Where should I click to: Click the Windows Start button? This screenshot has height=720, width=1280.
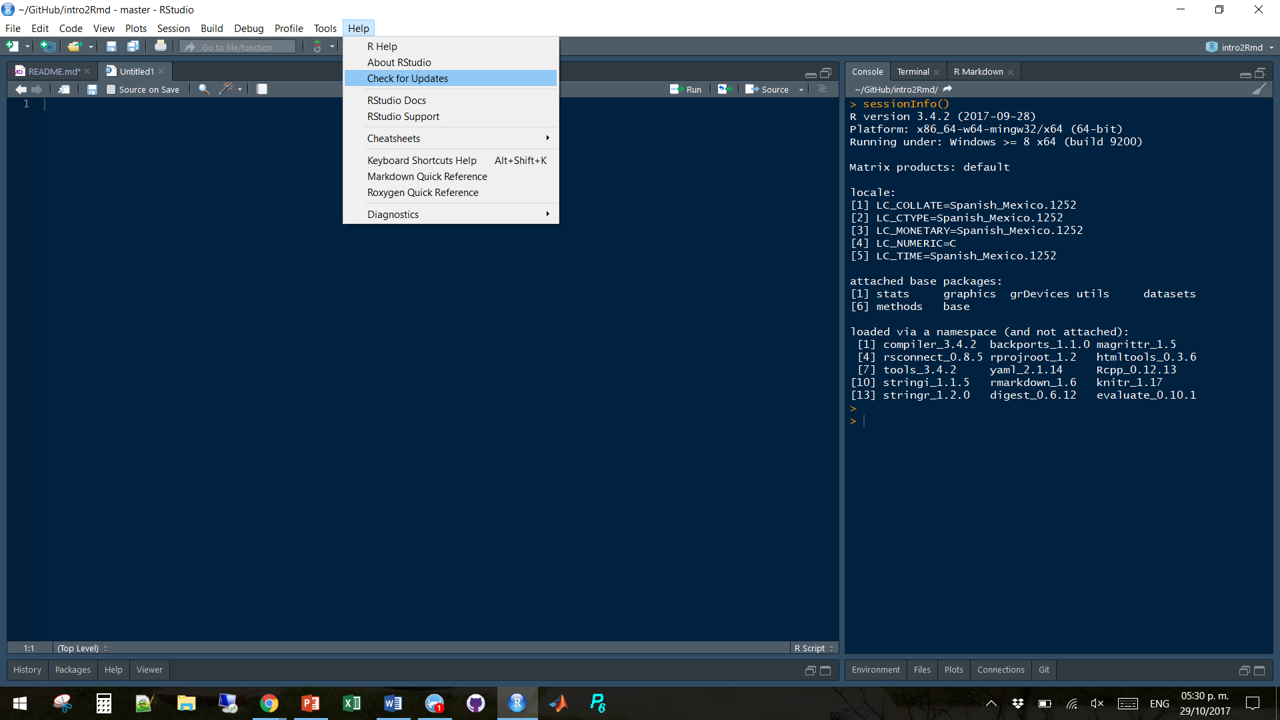coord(20,703)
